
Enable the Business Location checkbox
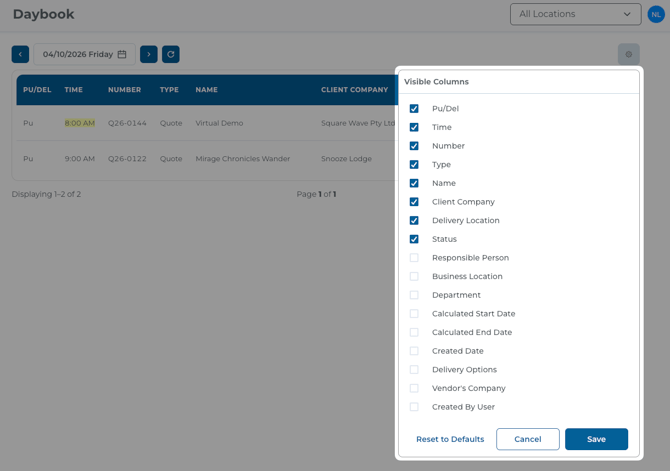(414, 277)
